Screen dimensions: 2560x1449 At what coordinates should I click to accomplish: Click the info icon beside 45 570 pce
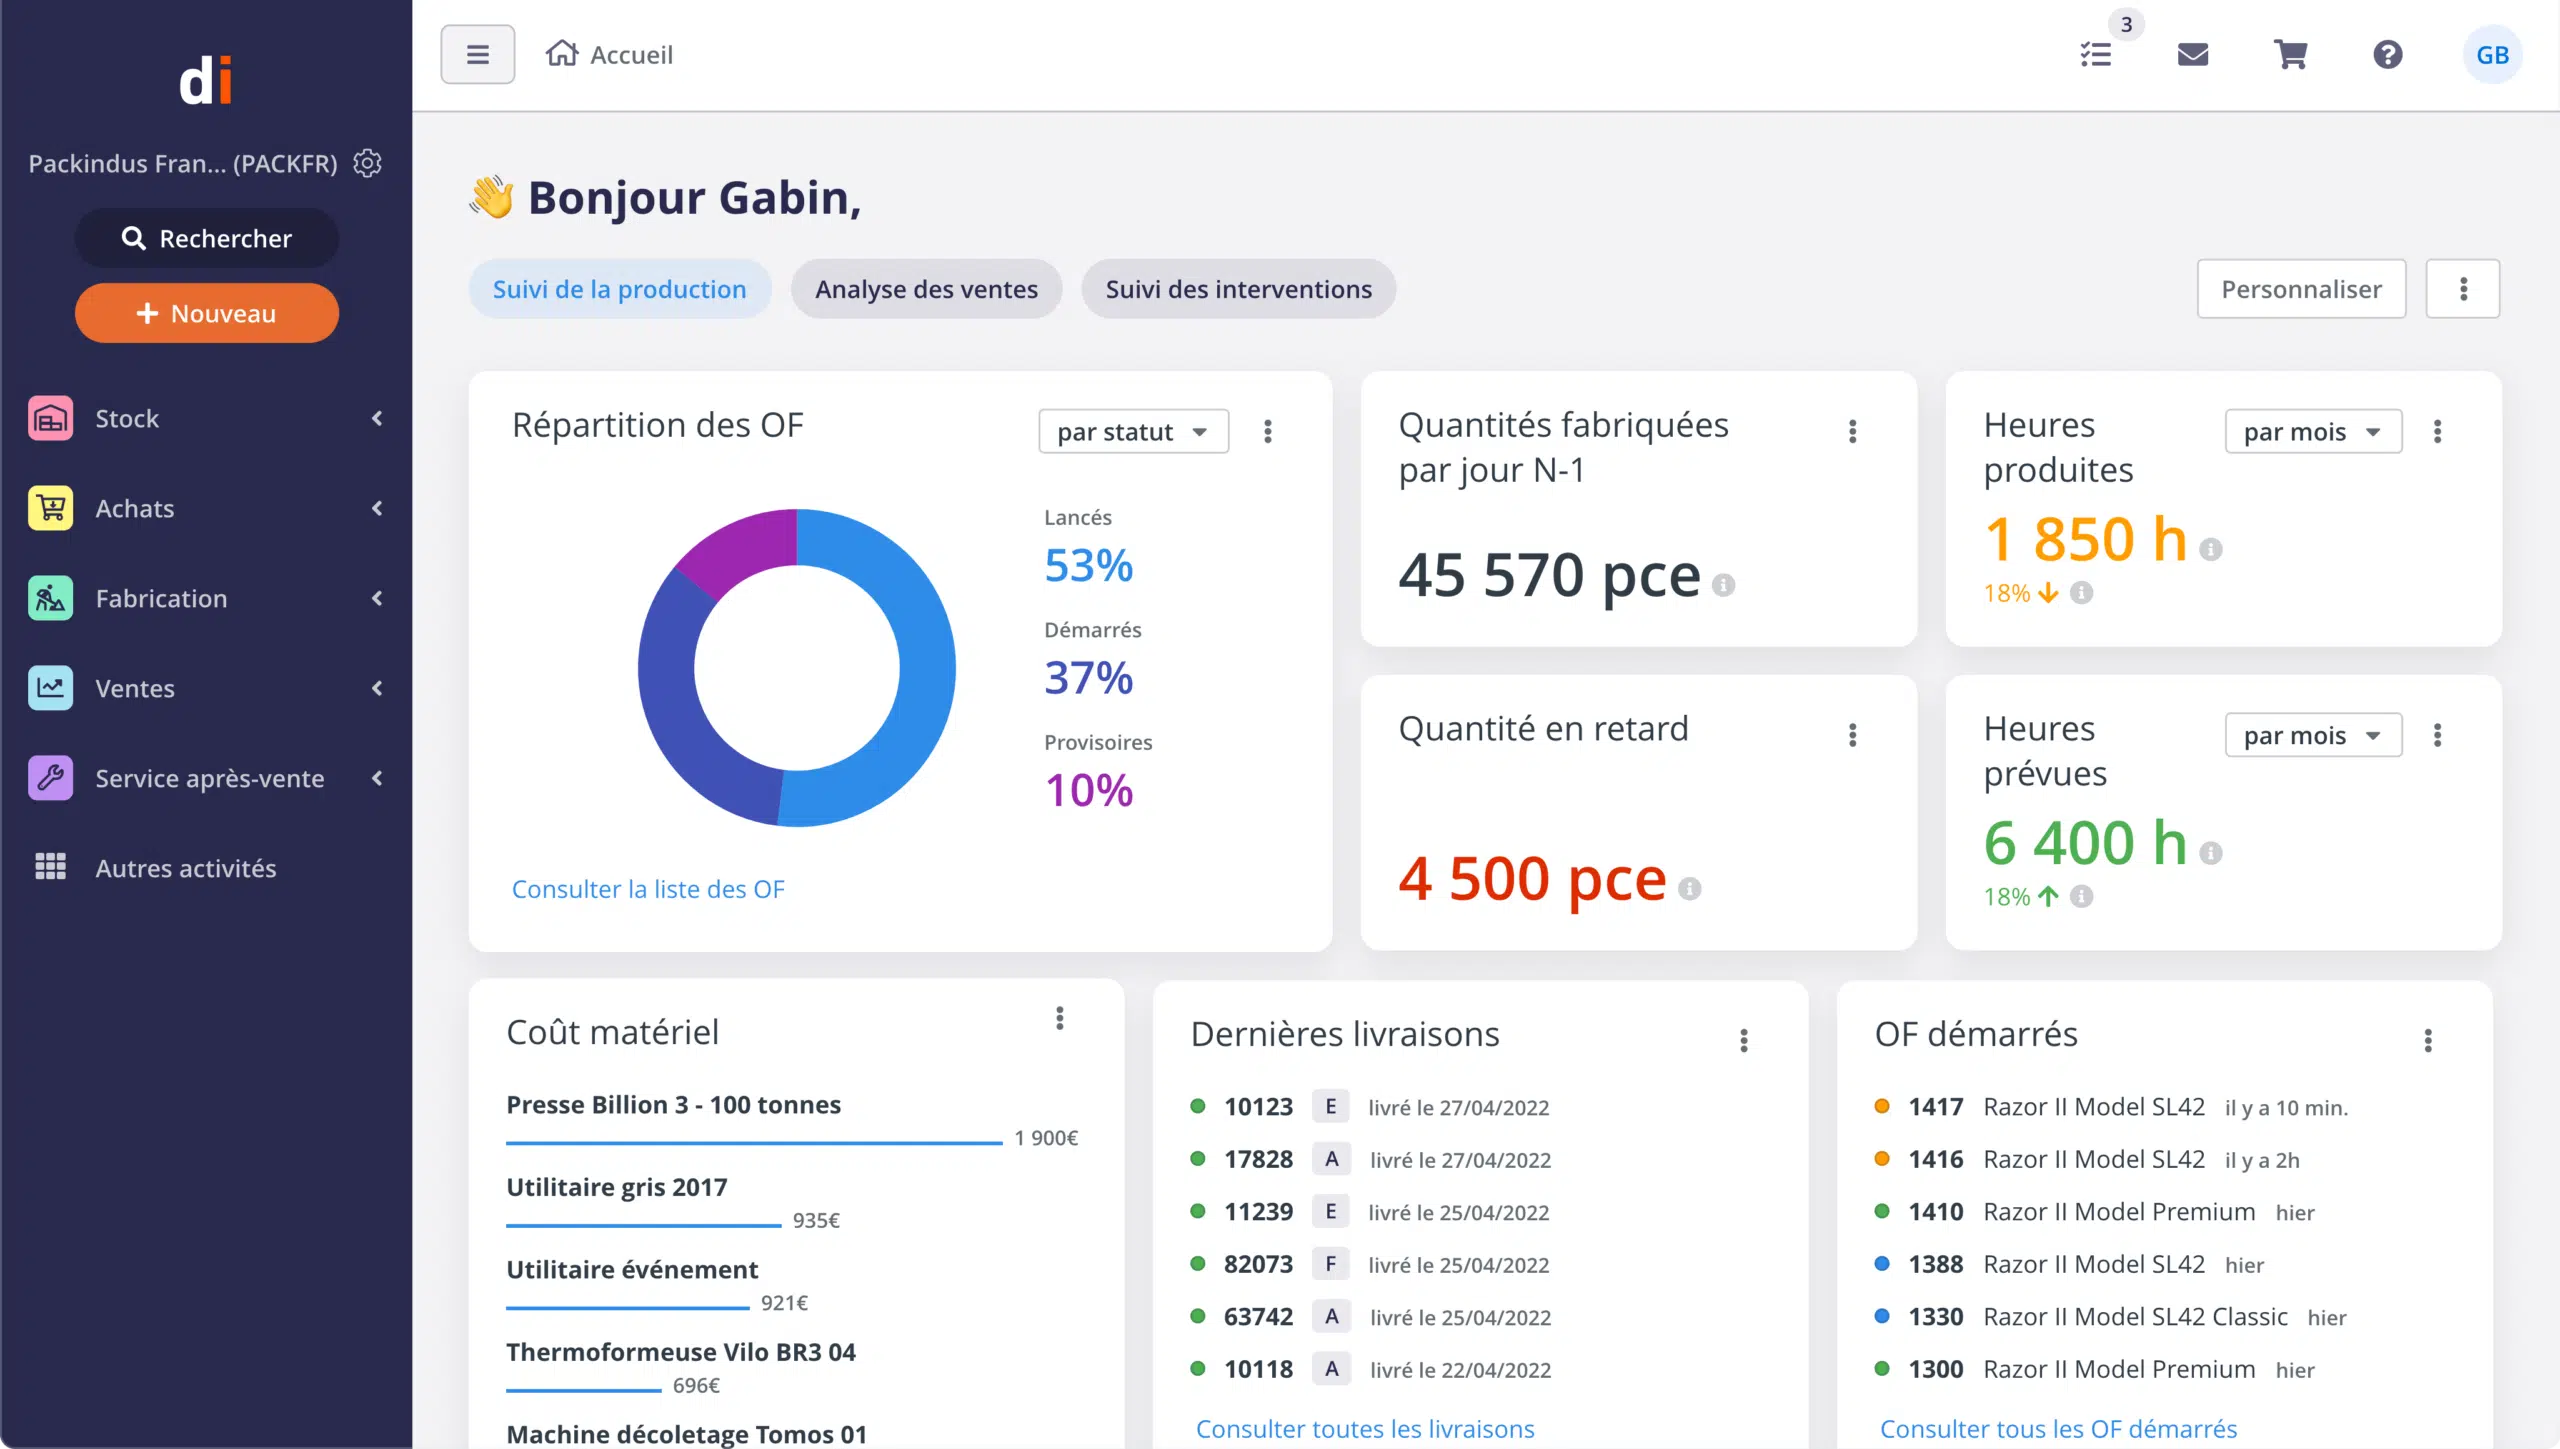(x=1723, y=585)
